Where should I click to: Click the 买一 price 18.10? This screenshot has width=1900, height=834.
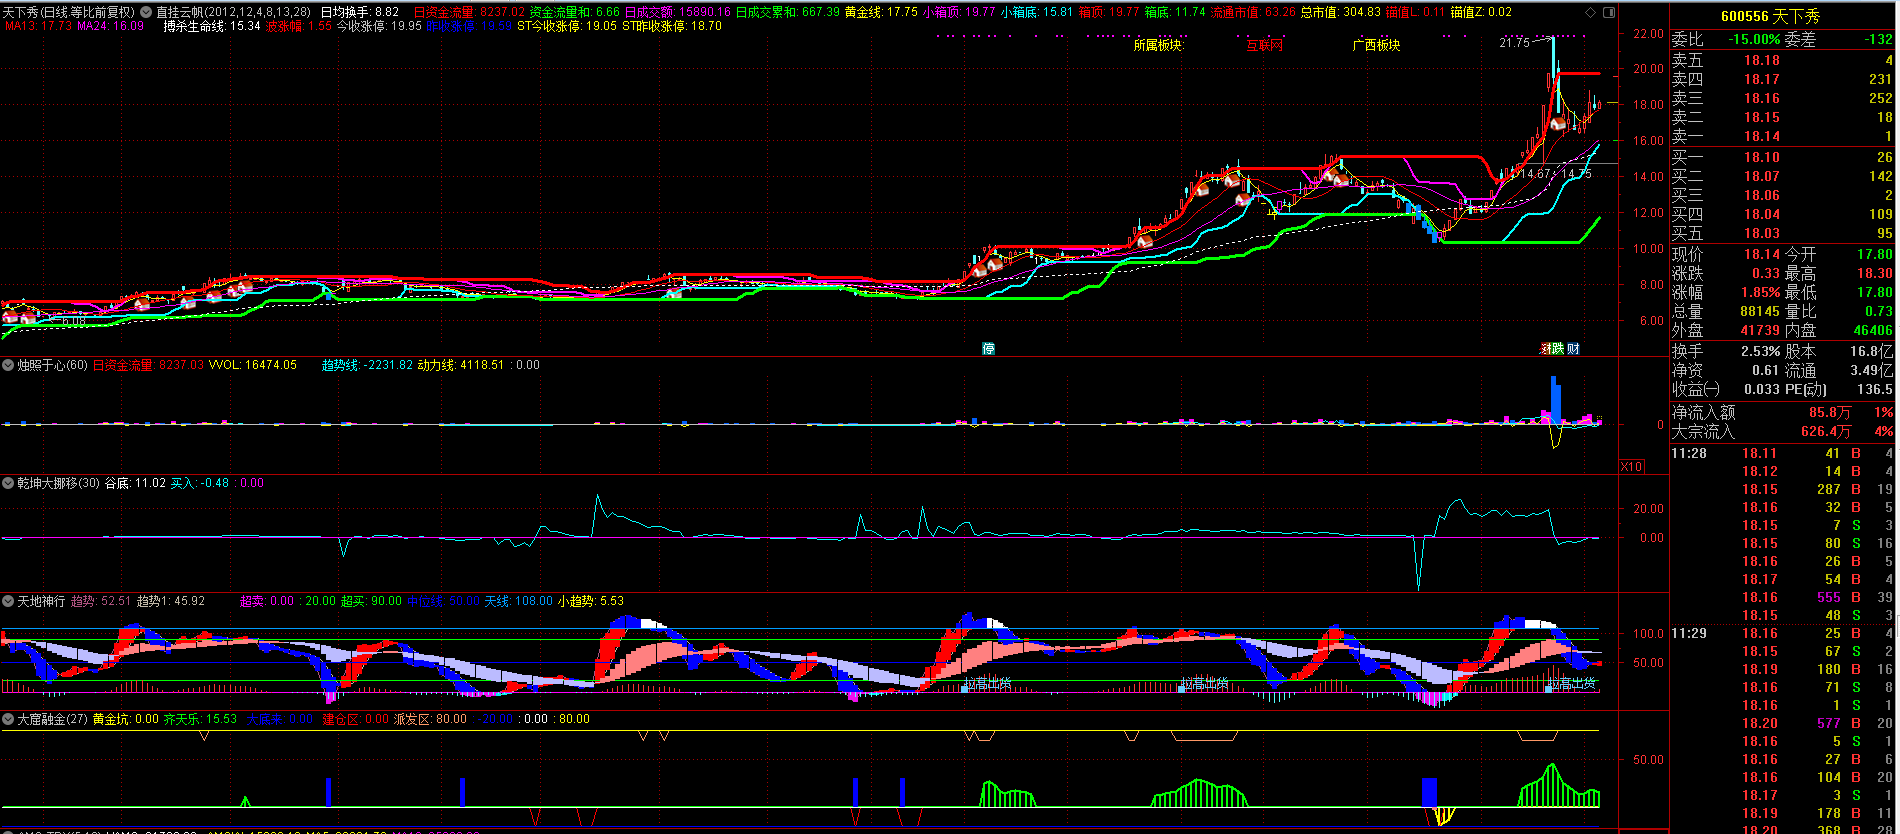tap(1762, 157)
